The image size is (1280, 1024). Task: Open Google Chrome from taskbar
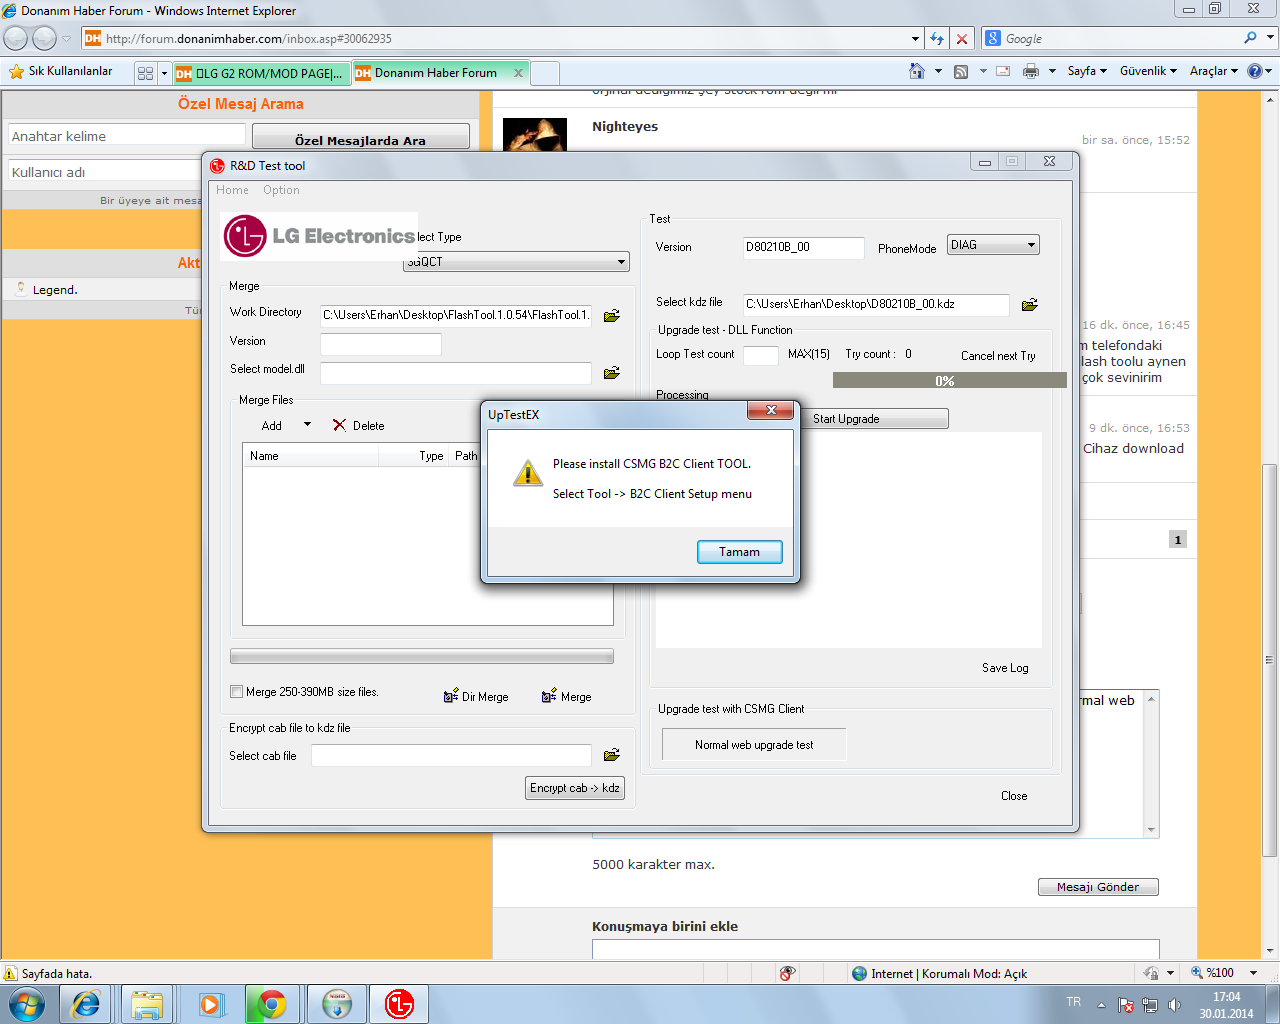click(x=272, y=1004)
